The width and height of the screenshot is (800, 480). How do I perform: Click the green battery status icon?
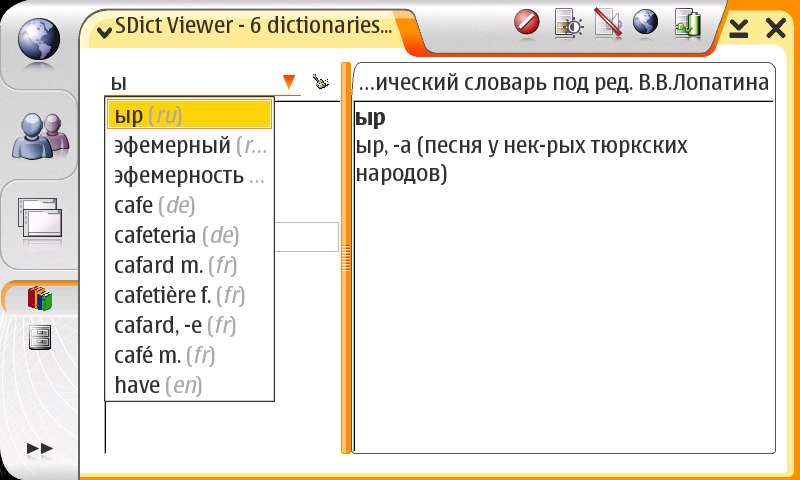[x=687, y=22]
